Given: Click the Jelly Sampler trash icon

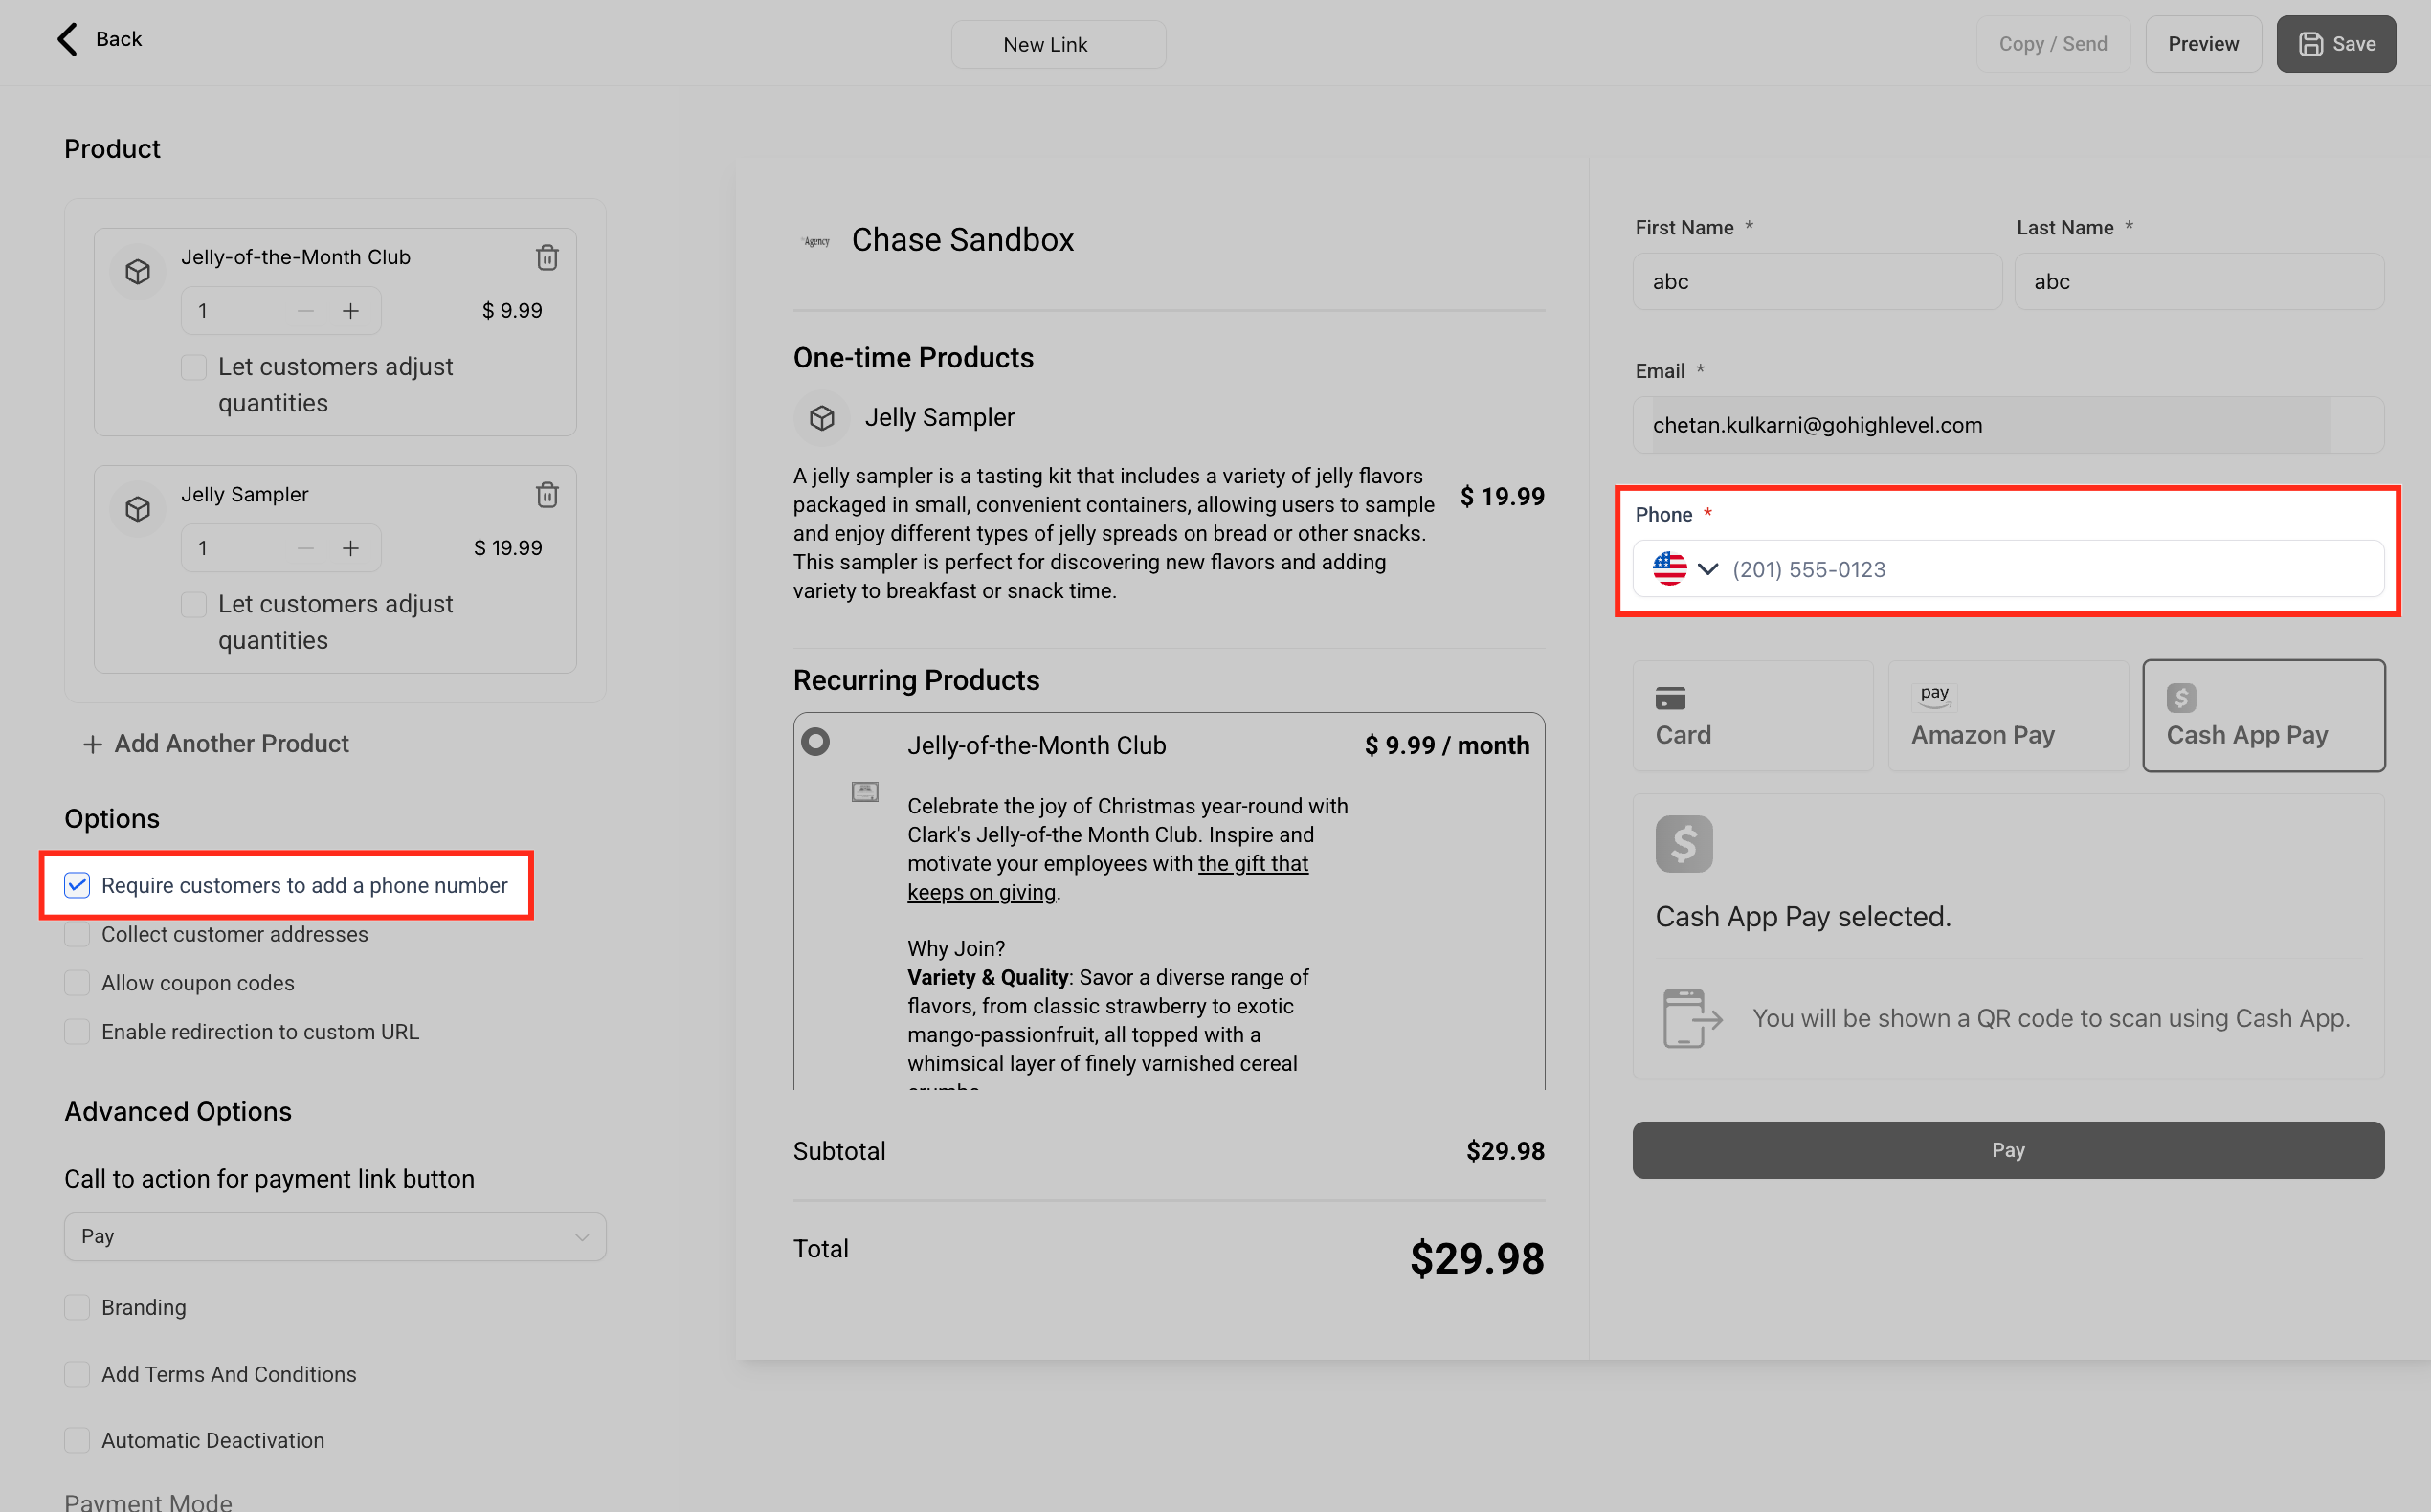Looking at the screenshot, I should click(546, 494).
